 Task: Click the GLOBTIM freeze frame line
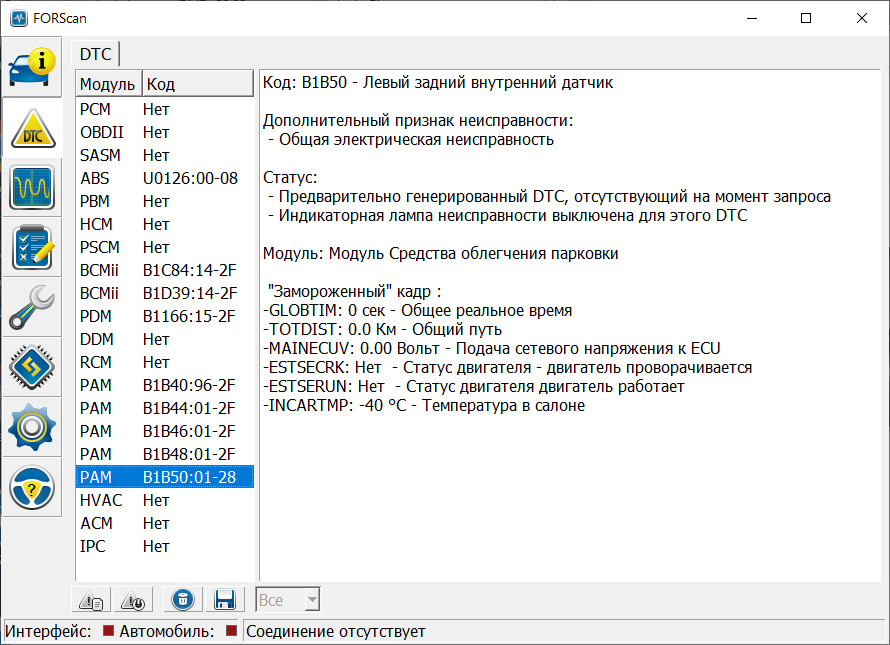[417, 311]
